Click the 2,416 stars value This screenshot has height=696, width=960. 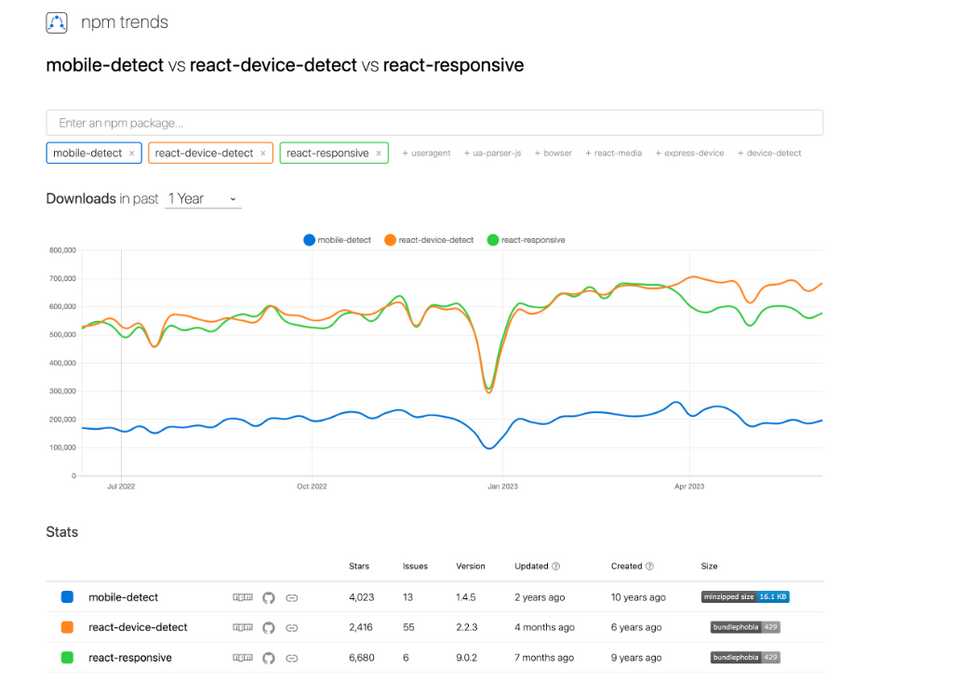pyautogui.click(x=361, y=627)
